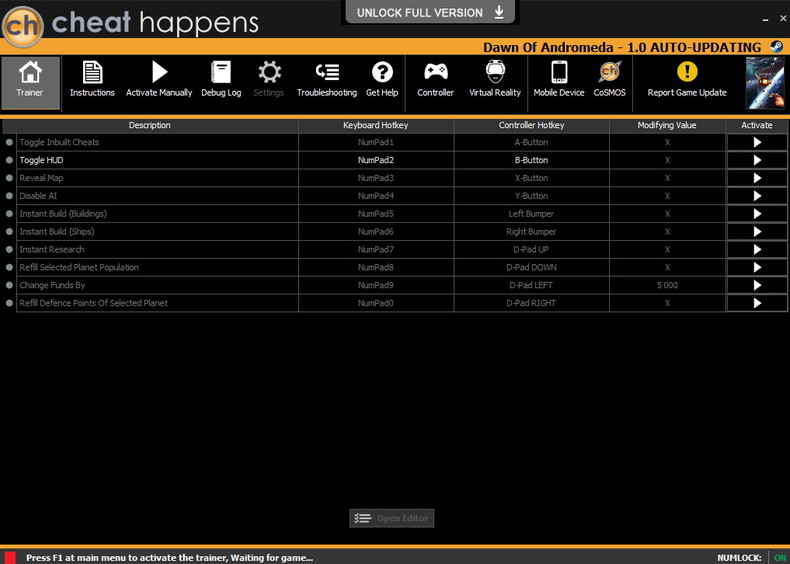Activate Refill Defence Points play arrow
Viewport: 790px width, 564px height.
(x=757, y=303)
